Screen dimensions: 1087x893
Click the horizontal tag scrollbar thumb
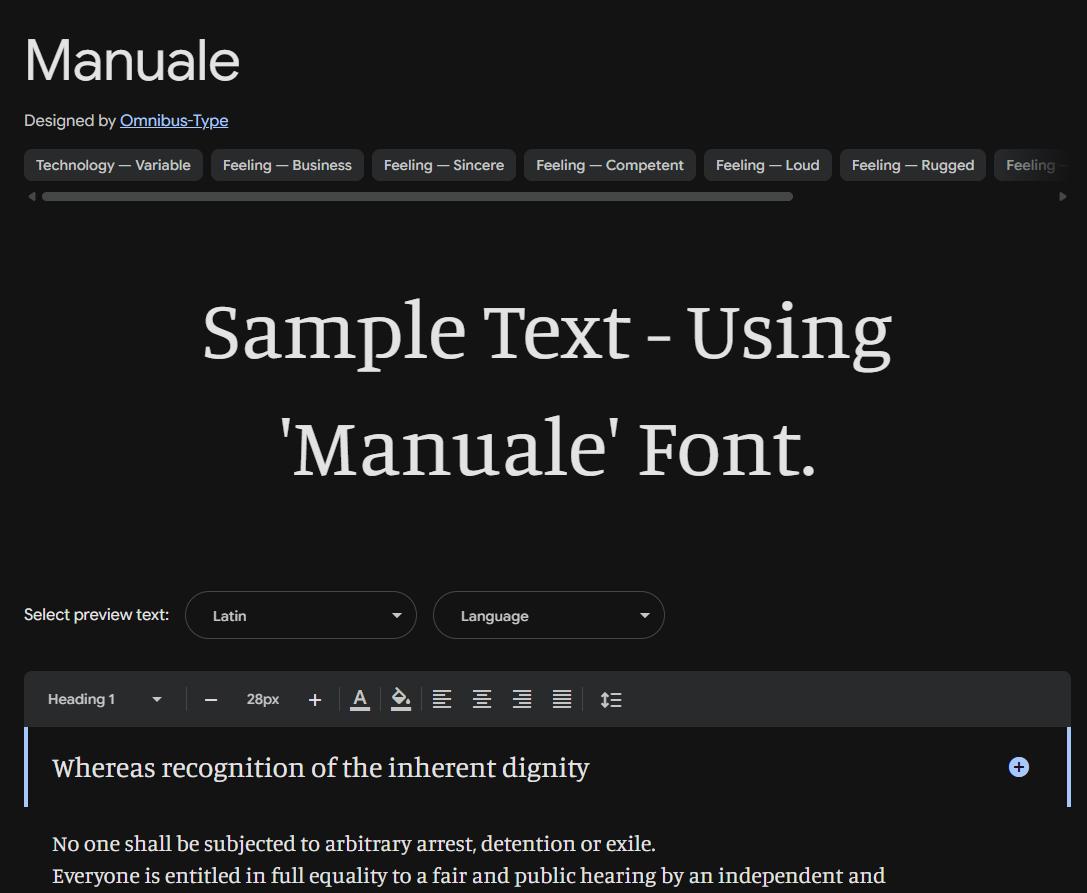417,197
